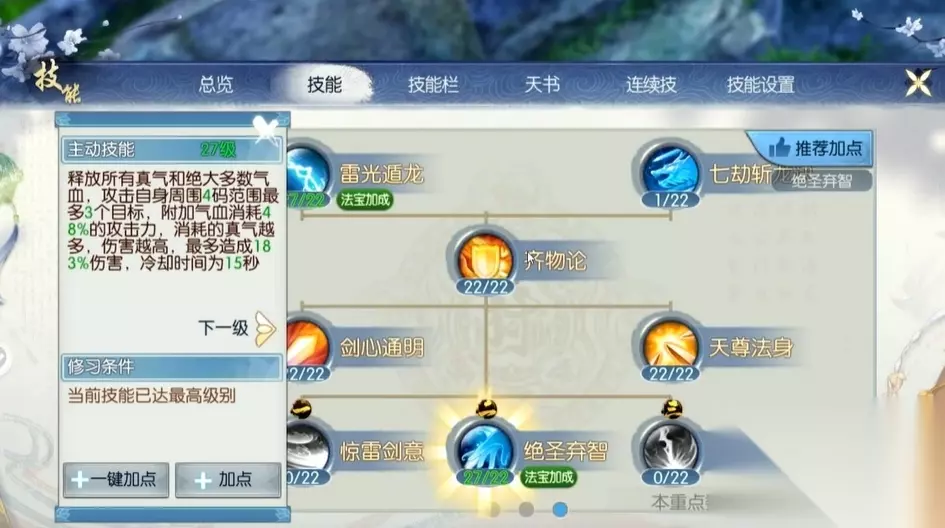Select the 七劫斩龙 skill icon
The image size is (945, 528).
click(x=670, y=171)
